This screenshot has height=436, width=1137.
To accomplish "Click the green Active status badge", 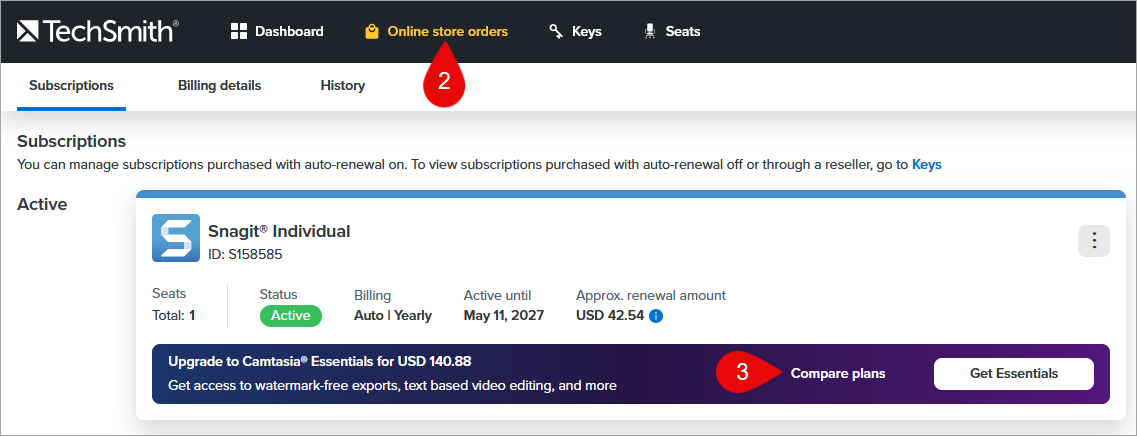I will (x=291, y=316).
